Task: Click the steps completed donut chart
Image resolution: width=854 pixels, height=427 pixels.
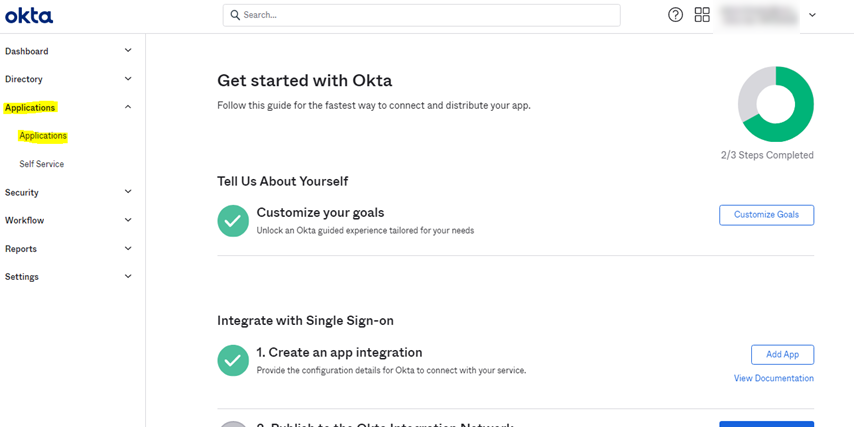Action: click(x=775, y=104)
